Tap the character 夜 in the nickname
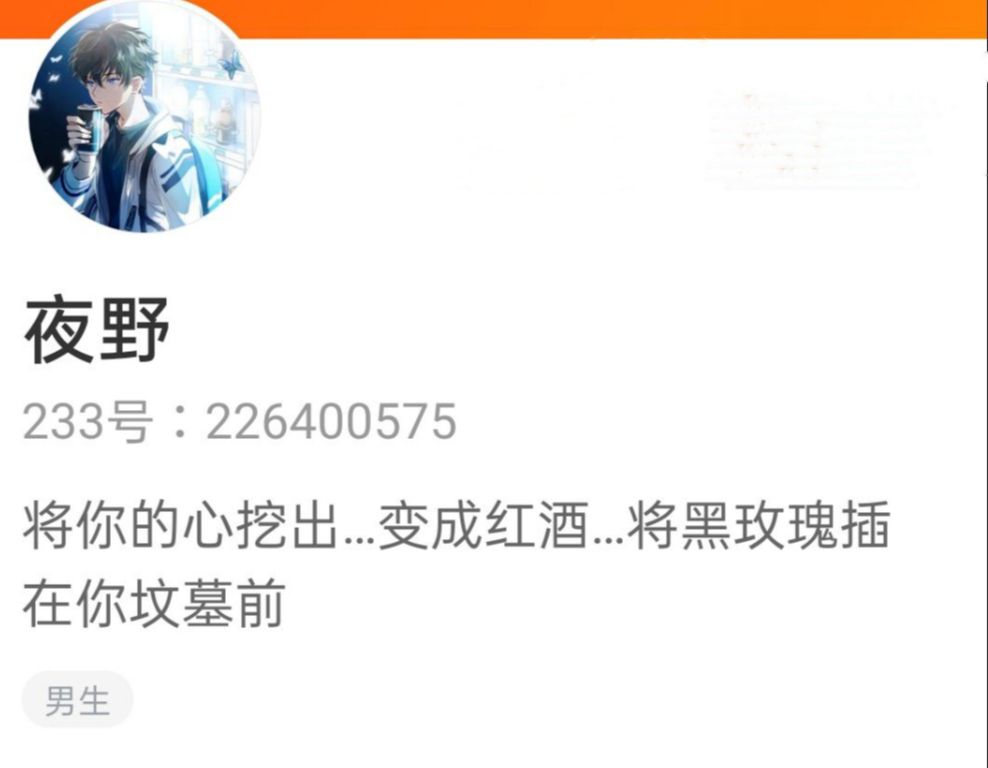This screenshot has width=988, height=768. (x=59, y=330)
